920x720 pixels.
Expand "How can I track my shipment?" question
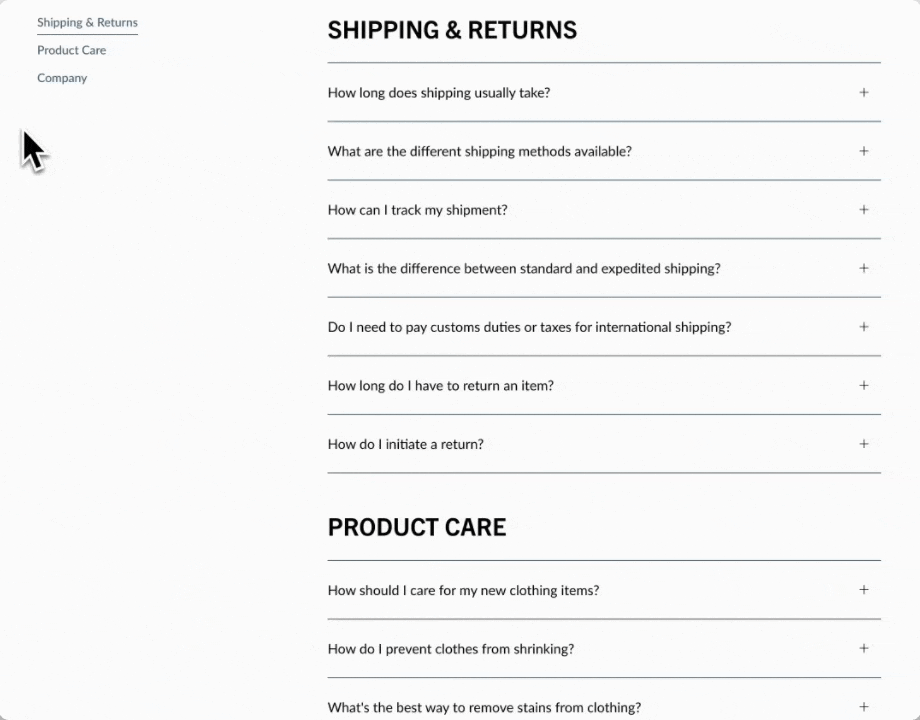coord(417,210)
